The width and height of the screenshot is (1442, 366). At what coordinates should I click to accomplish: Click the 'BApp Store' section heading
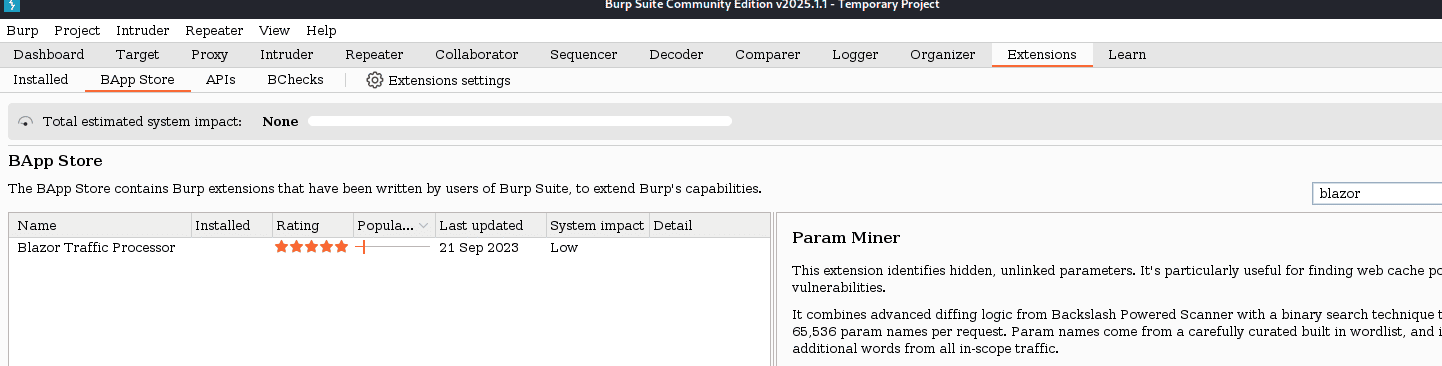click(55, 160)
